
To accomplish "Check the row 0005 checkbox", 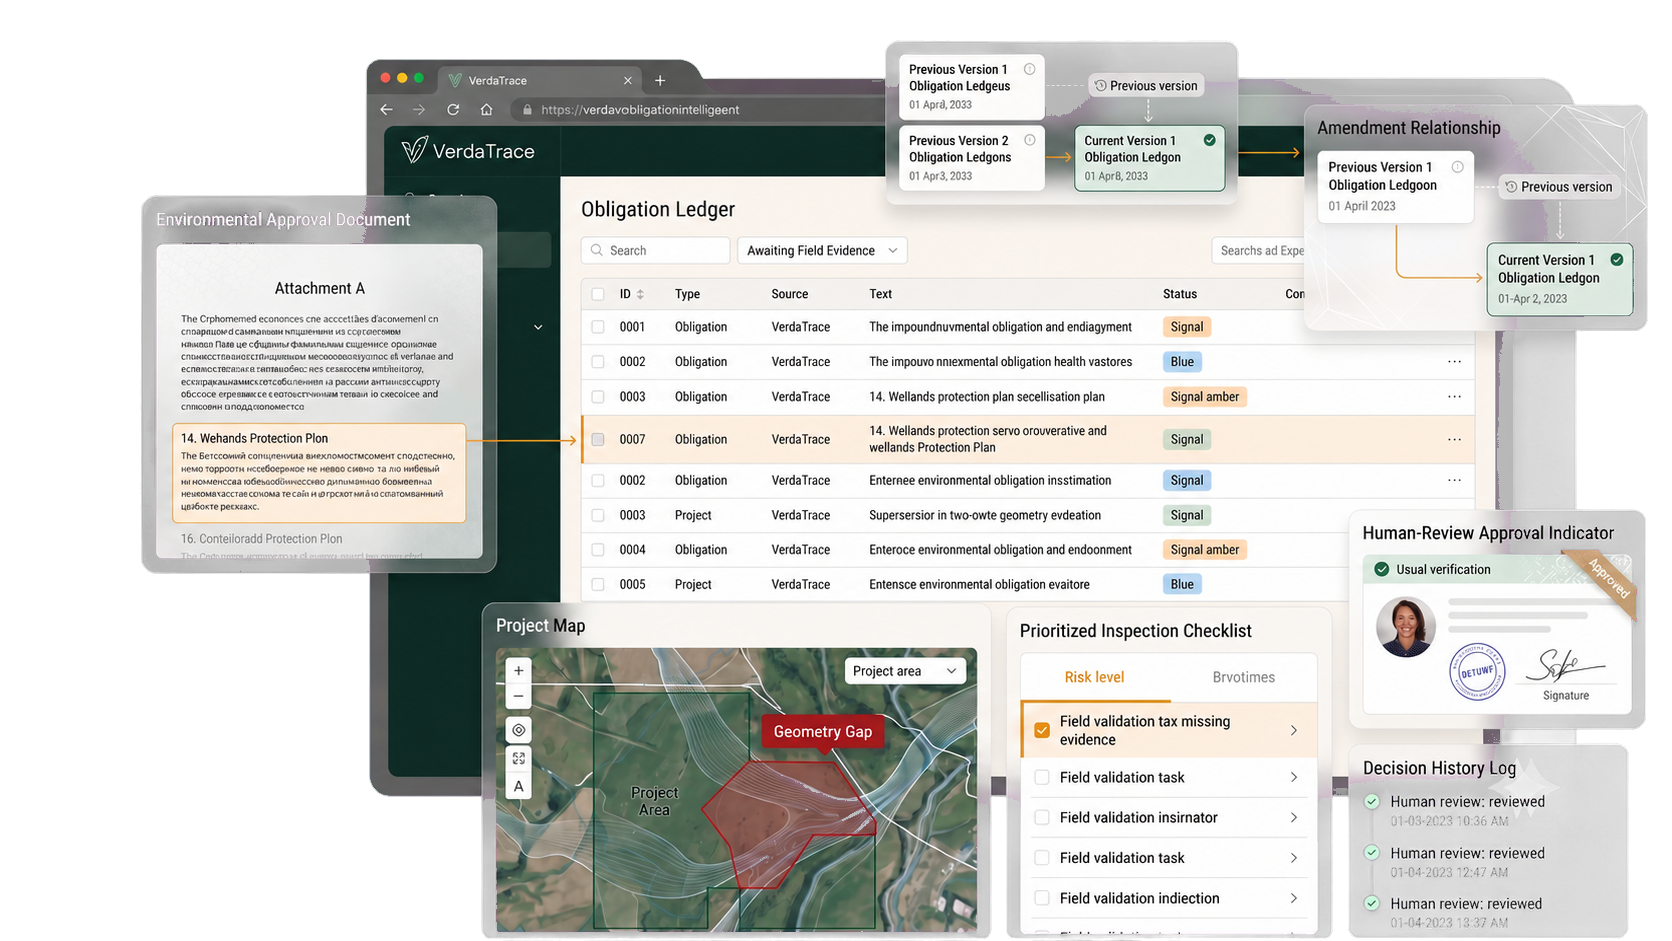I will coord(598,584).
